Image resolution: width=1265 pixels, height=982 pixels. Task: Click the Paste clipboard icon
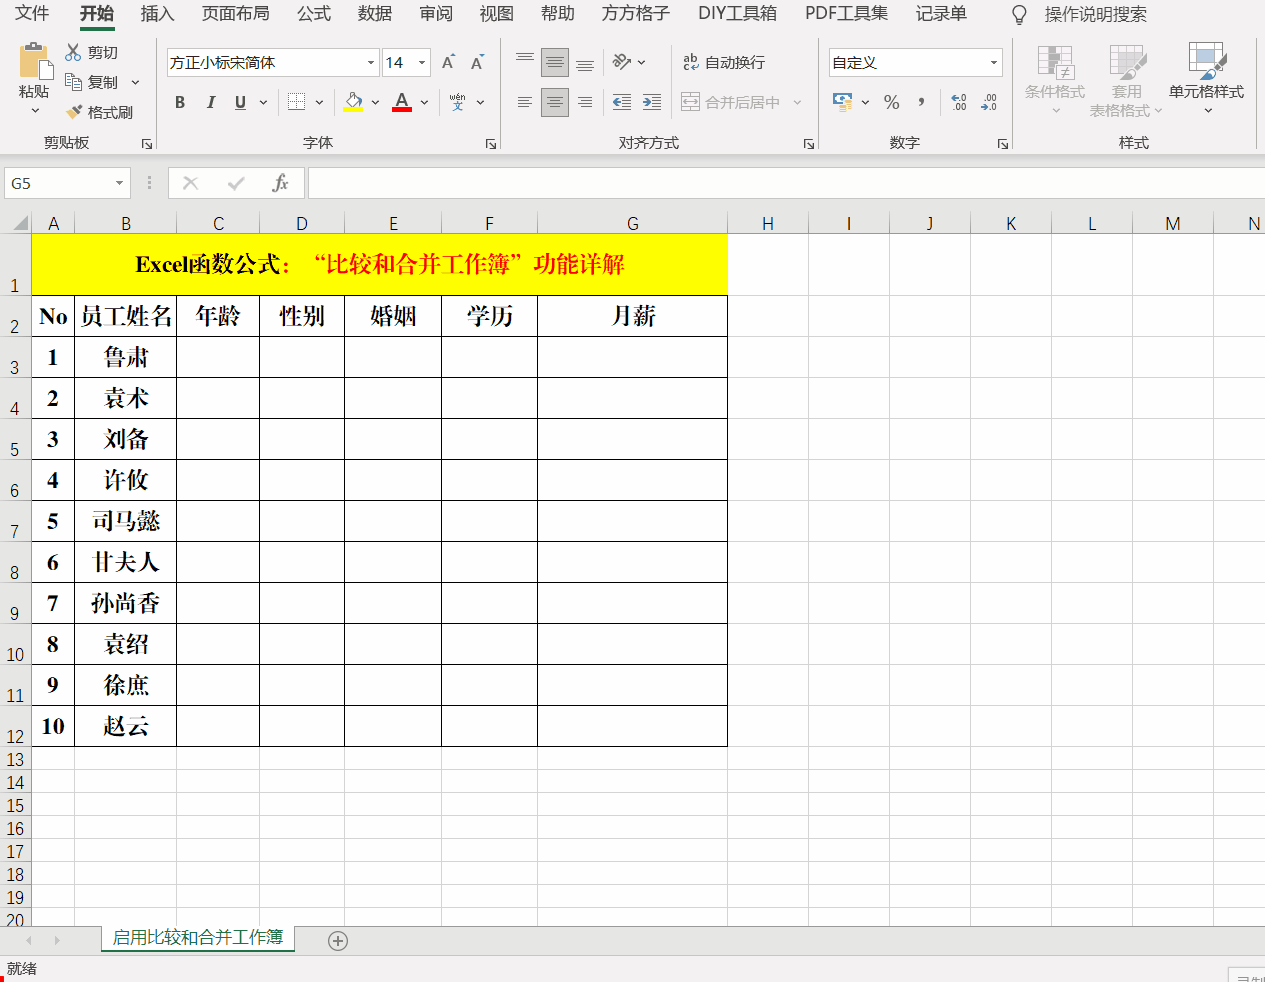coord(35,61)
